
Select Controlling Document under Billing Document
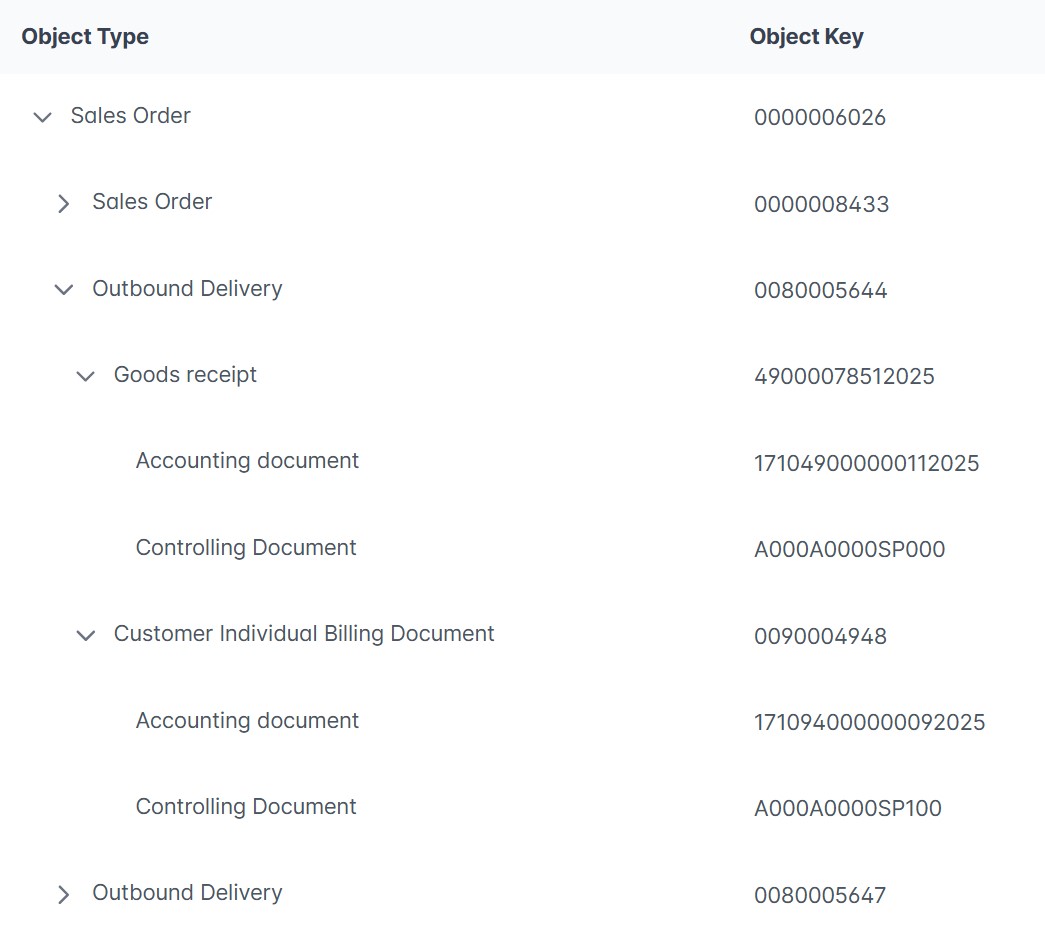pyautogui.click(x=246, y=807)
